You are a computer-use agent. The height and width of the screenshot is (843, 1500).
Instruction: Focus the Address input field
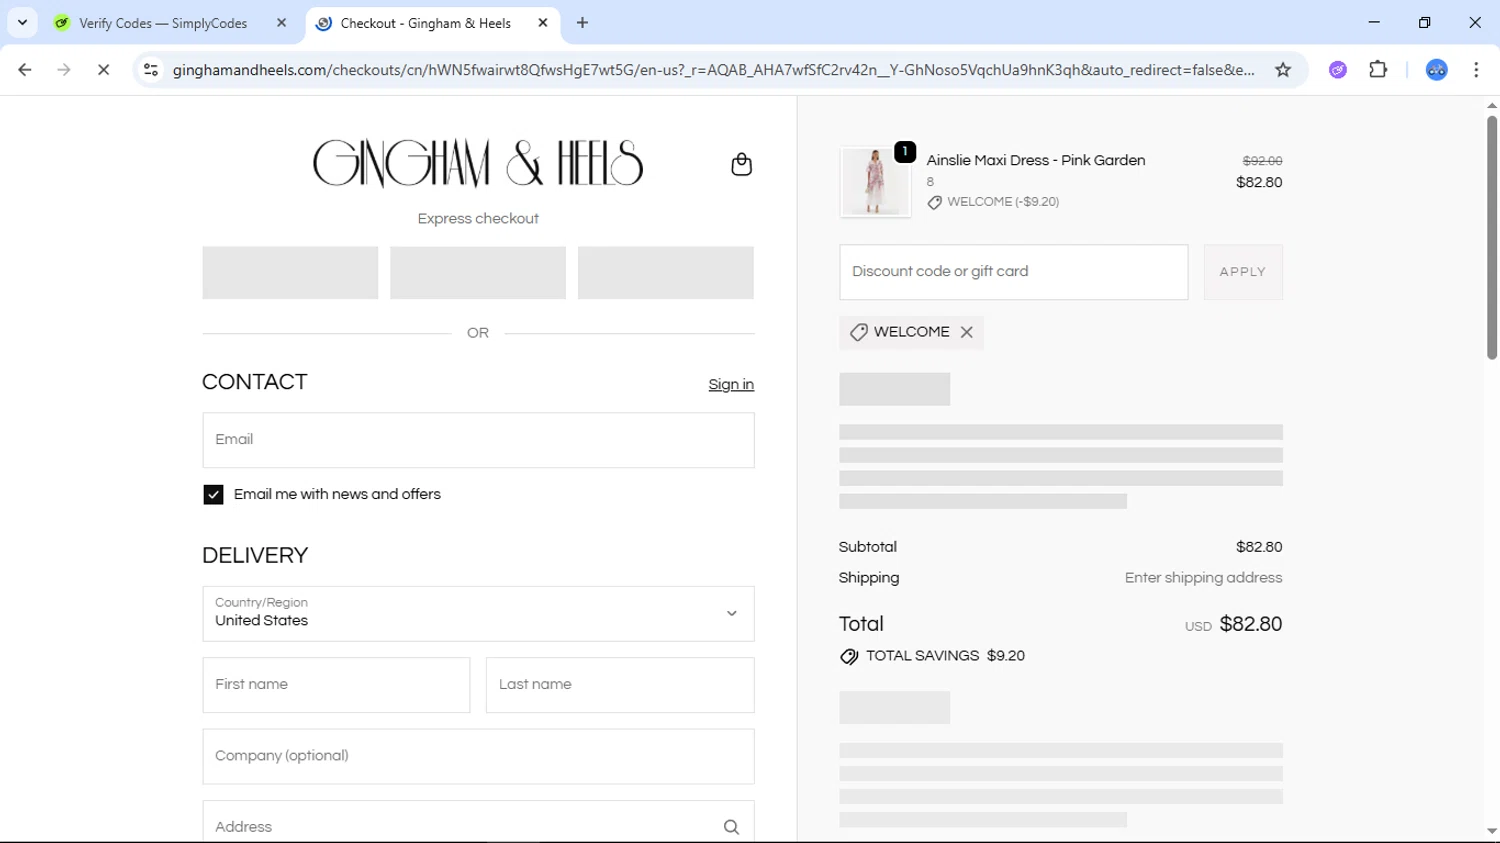(478, 822)
